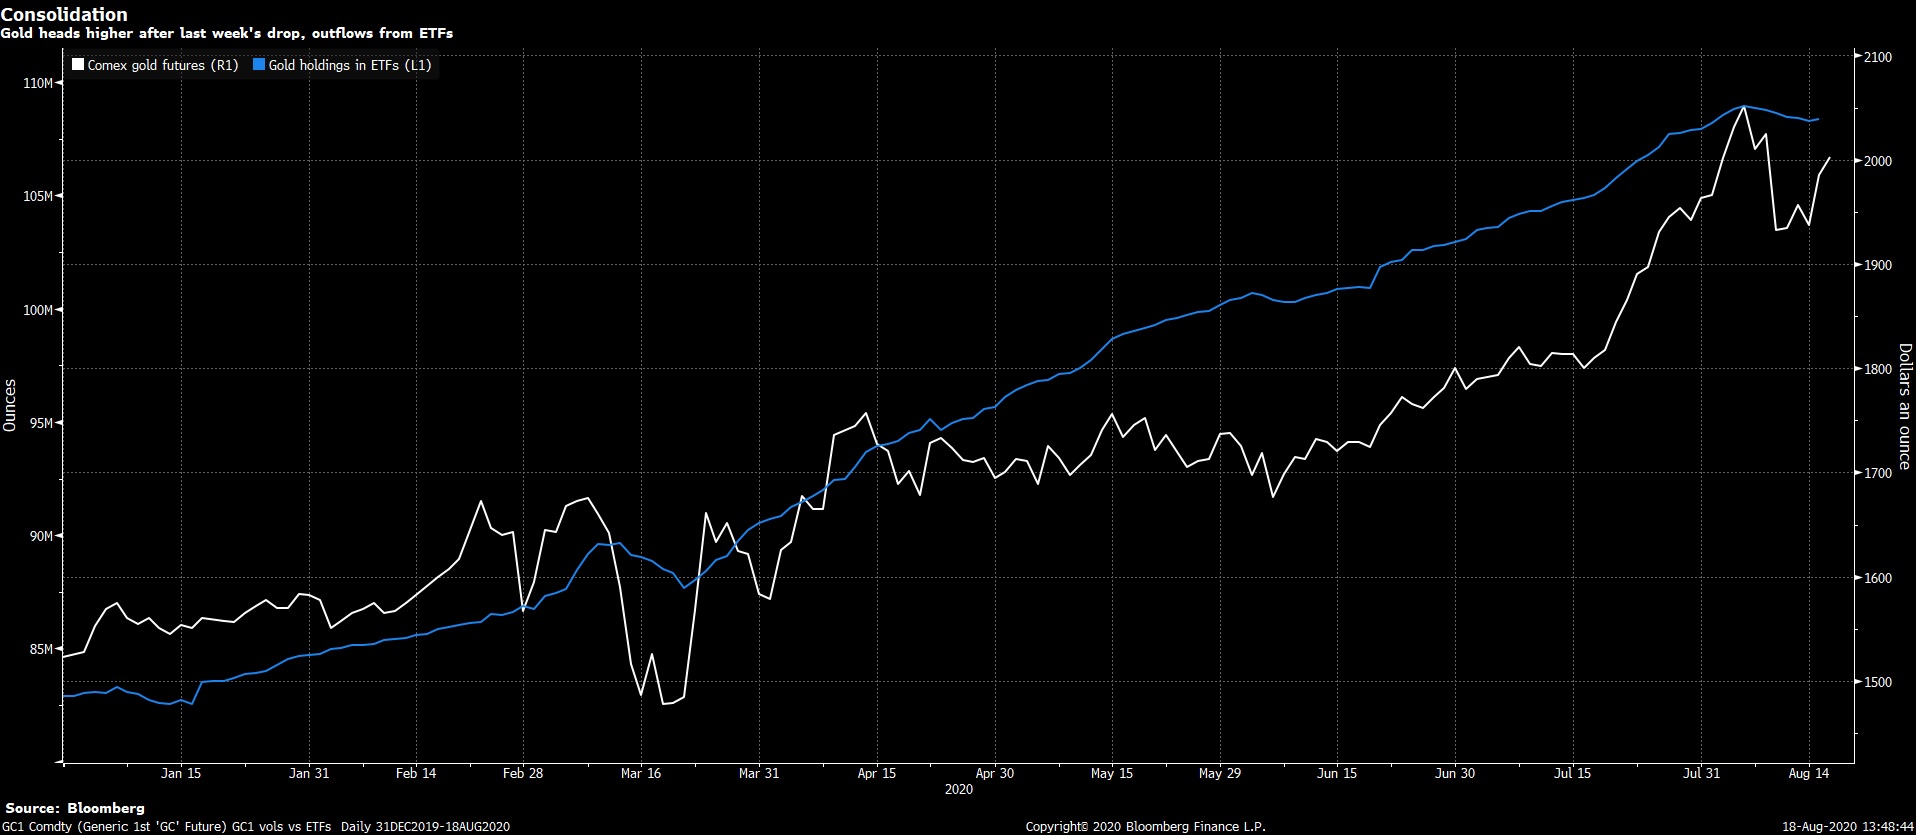1916x835 pixels.
Task: Click the Dollars an ounce axis title
Action: 1904,406
